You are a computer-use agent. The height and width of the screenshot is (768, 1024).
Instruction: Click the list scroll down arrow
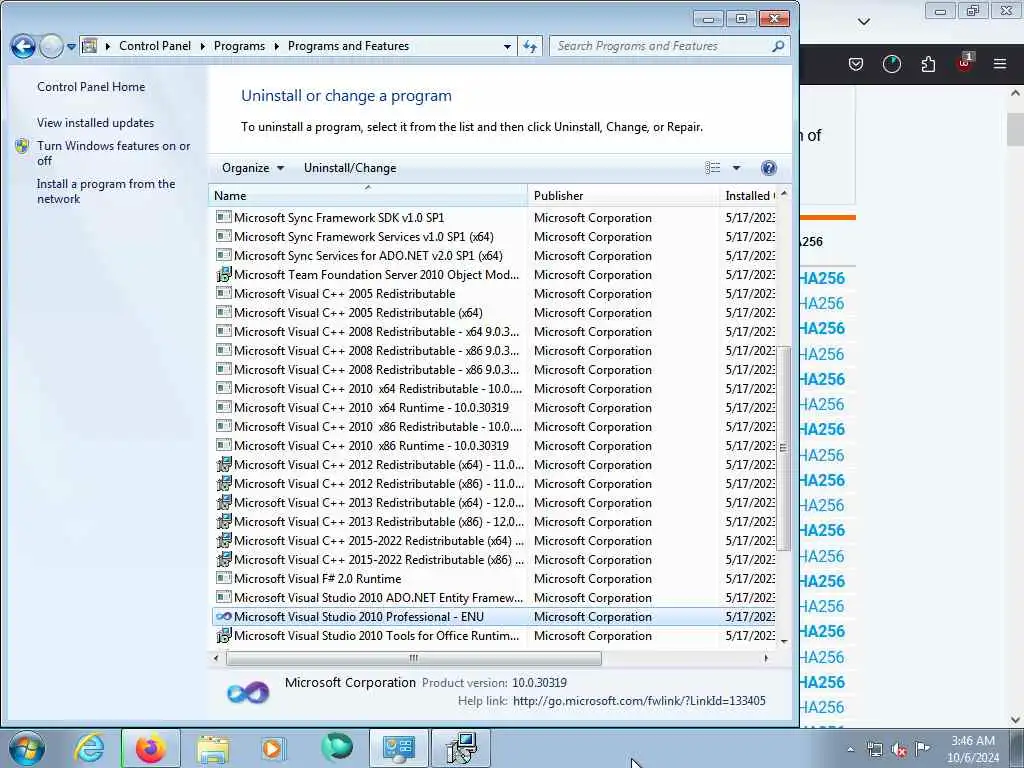pos(784,641)
